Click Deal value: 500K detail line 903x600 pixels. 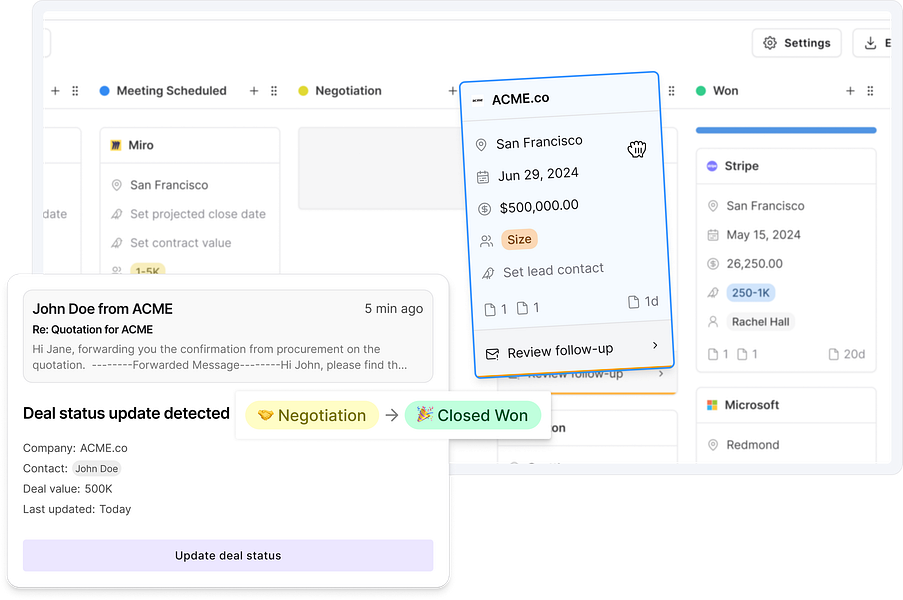pos(68,489)
